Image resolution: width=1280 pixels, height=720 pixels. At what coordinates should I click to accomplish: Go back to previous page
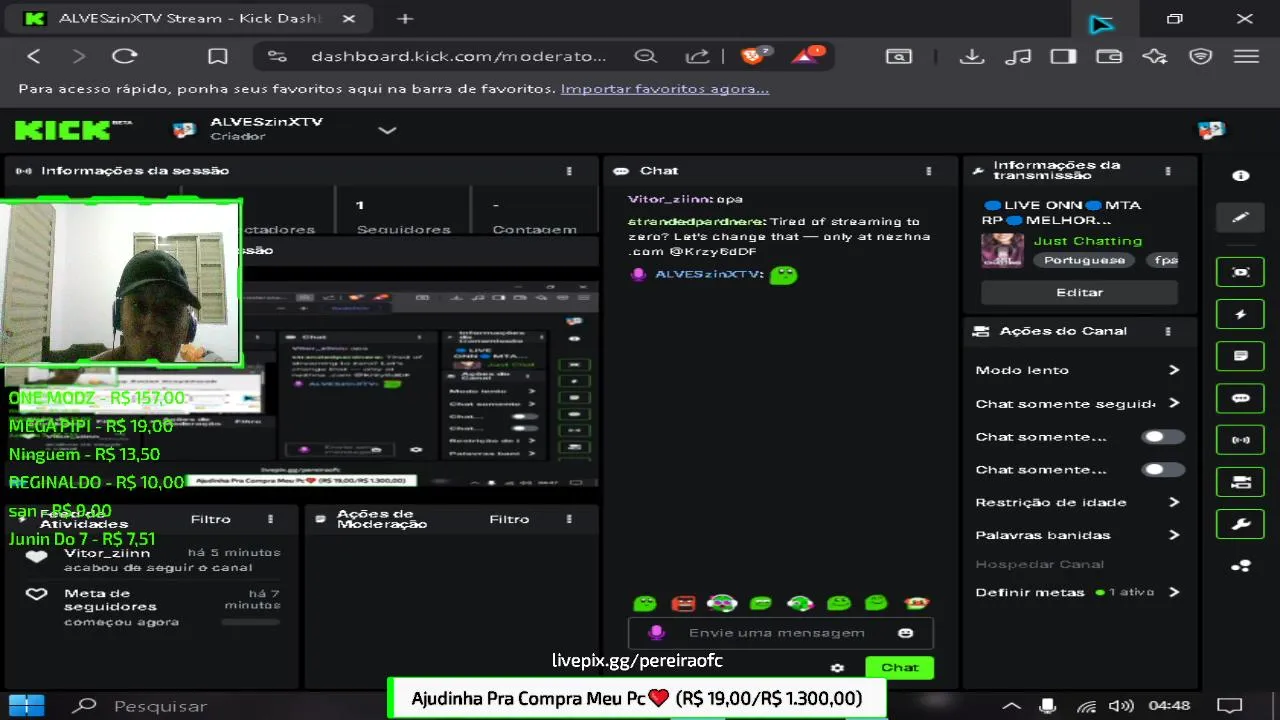point(34,56)
